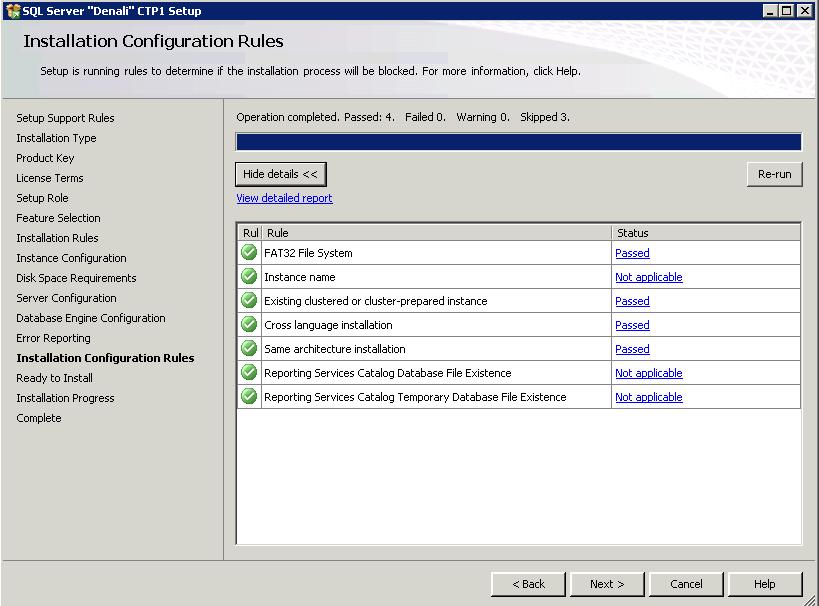The width and height of the screenshot is (819, 606).
Task: Click icon for Reporting Services Catalog Database File Existence
Action: (x=249, y=373)
